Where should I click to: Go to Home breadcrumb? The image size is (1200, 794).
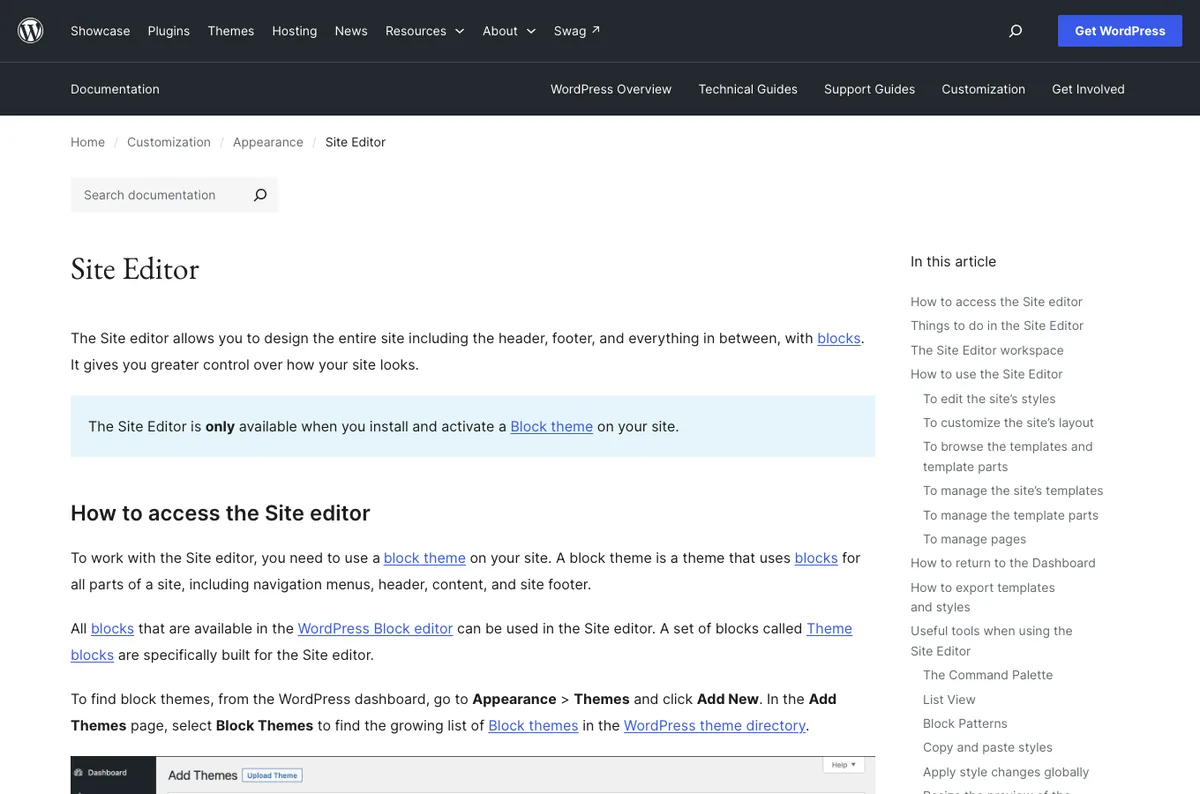[88, 142]
